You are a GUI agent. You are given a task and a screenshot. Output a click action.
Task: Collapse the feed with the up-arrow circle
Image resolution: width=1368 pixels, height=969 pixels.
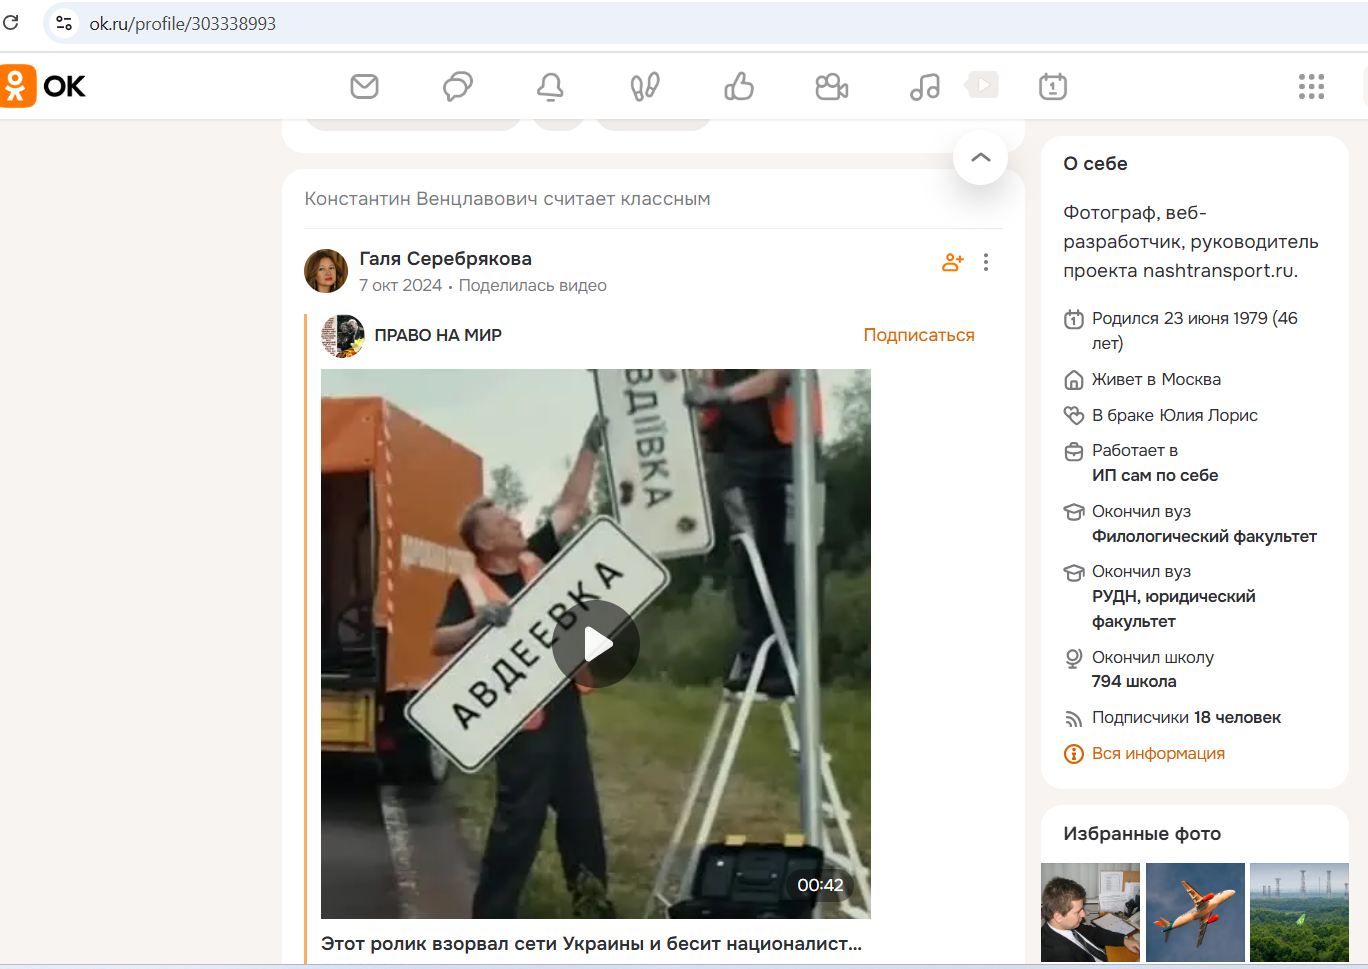pyautogui.click(x=979, y=157)
